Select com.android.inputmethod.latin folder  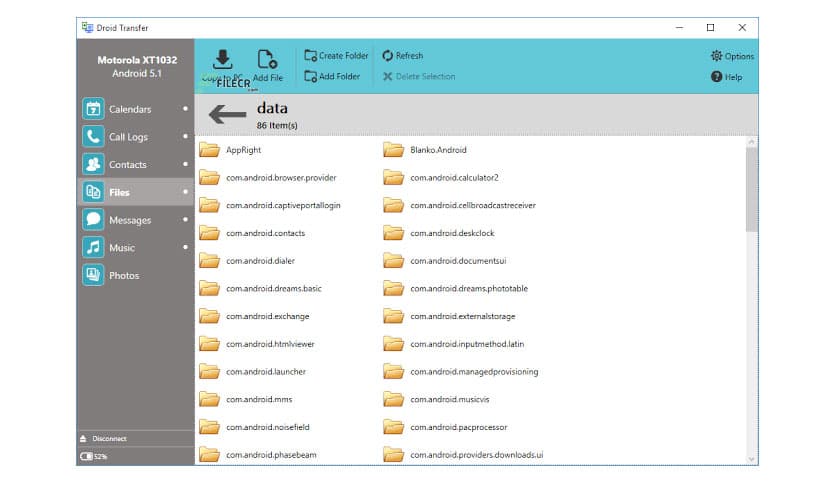click(454, 344)
